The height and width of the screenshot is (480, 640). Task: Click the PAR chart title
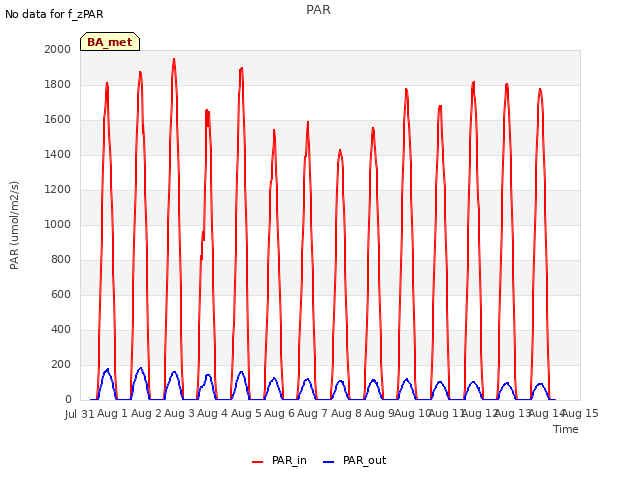coord(318,10)
